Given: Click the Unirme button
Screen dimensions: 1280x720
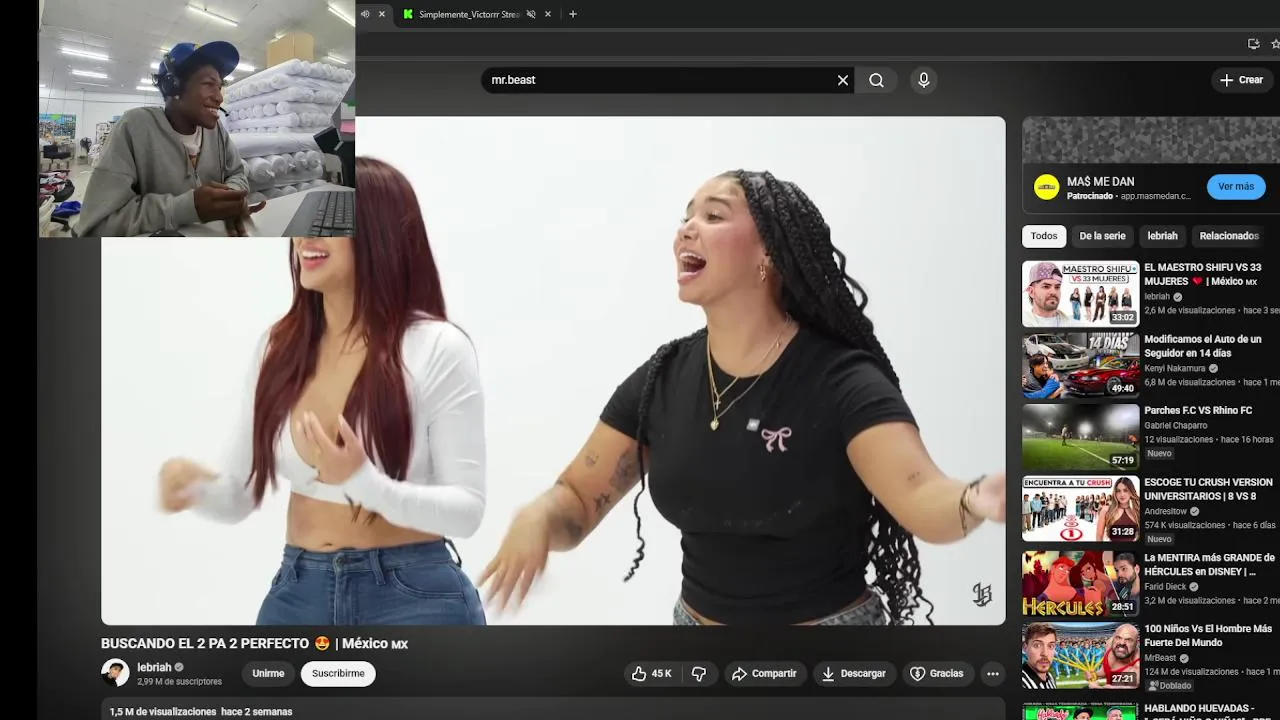Looking at the screenshot, I should click(268, 674).
